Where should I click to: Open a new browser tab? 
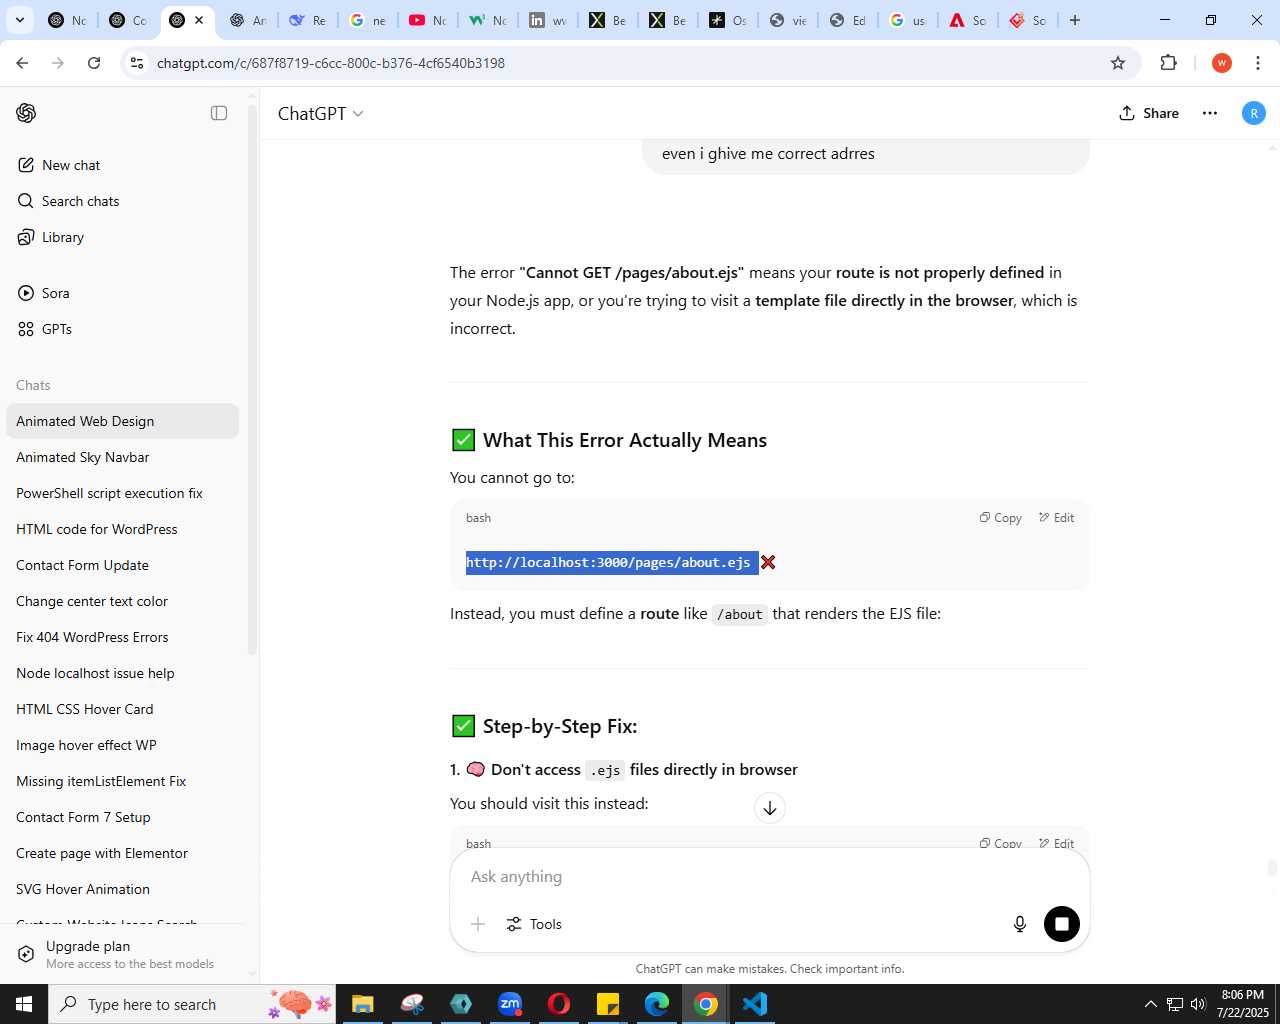1075,20
